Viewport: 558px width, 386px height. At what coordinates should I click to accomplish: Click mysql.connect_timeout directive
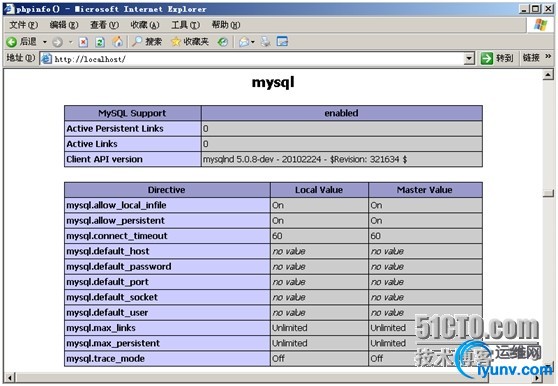117,236
